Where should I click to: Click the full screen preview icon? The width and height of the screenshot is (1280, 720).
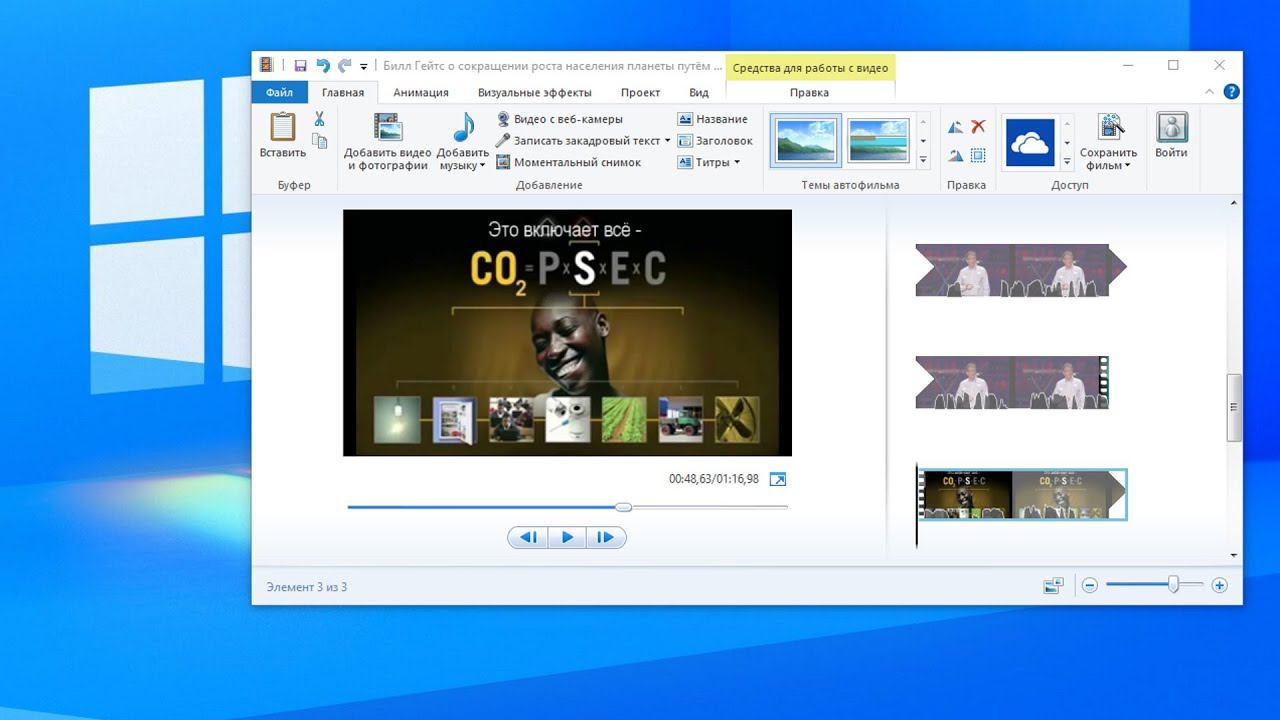(x=777, y=480)
